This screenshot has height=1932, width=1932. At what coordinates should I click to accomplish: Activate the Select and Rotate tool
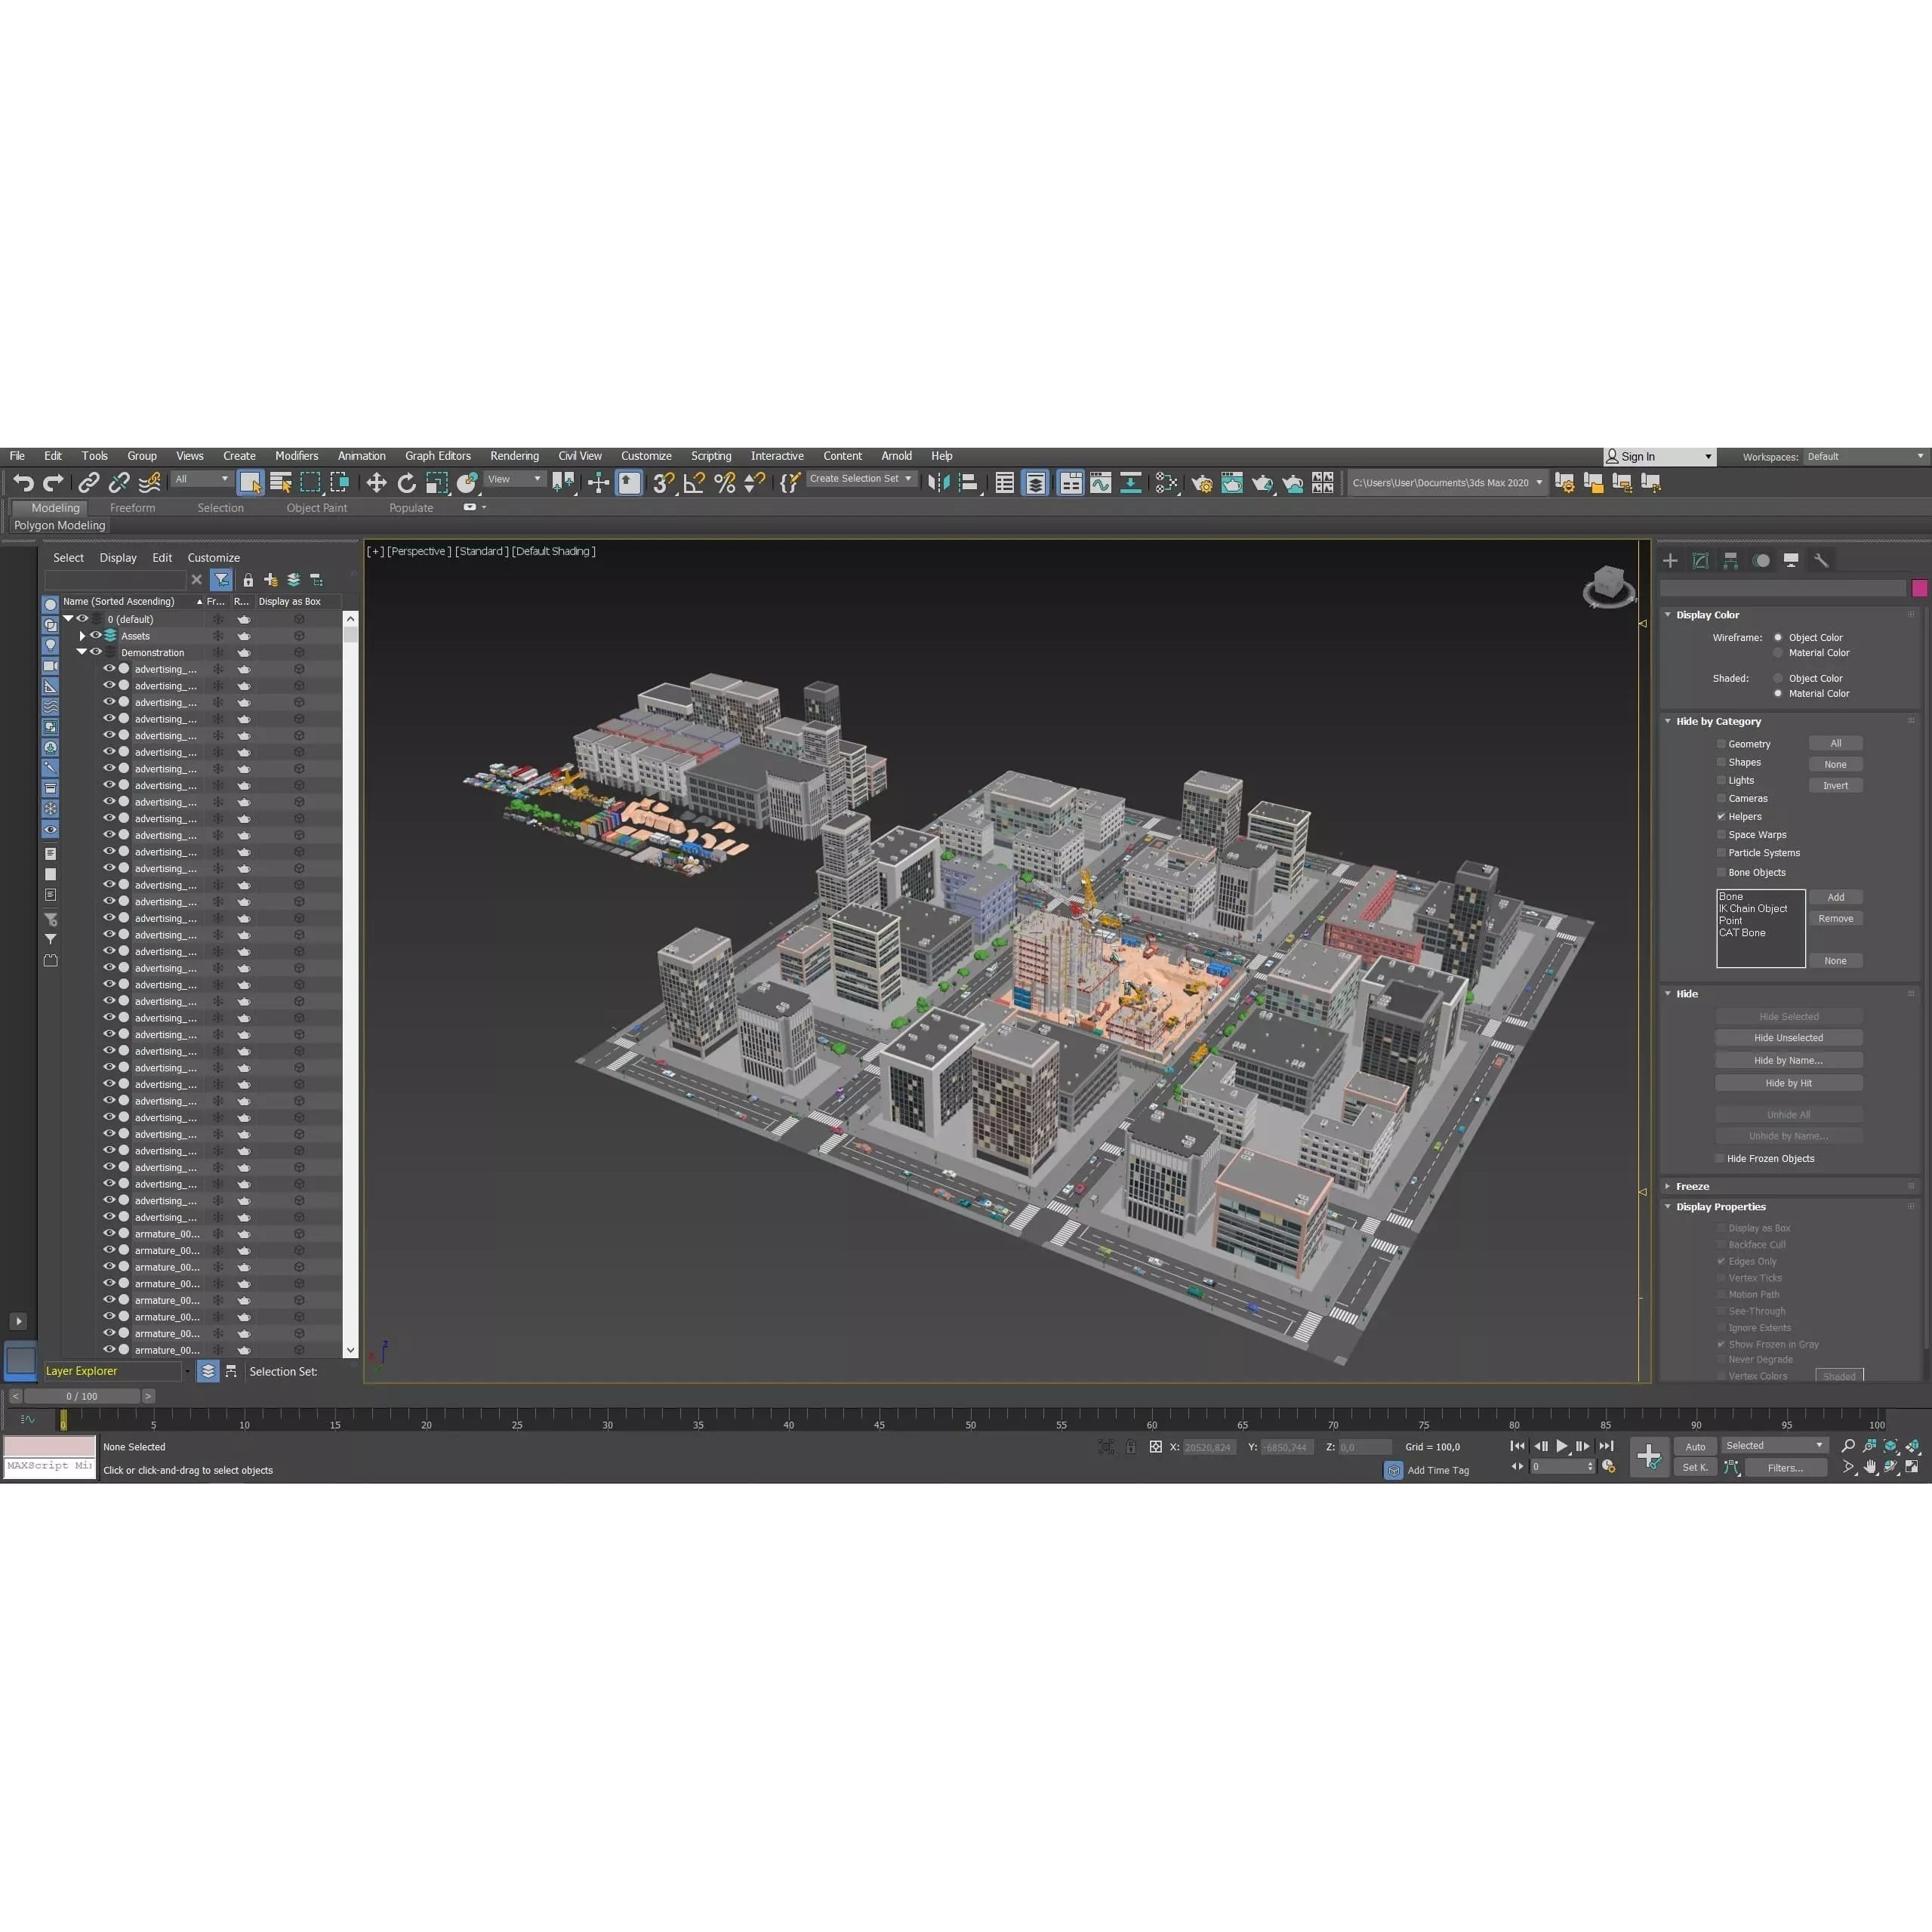[406, 482]
